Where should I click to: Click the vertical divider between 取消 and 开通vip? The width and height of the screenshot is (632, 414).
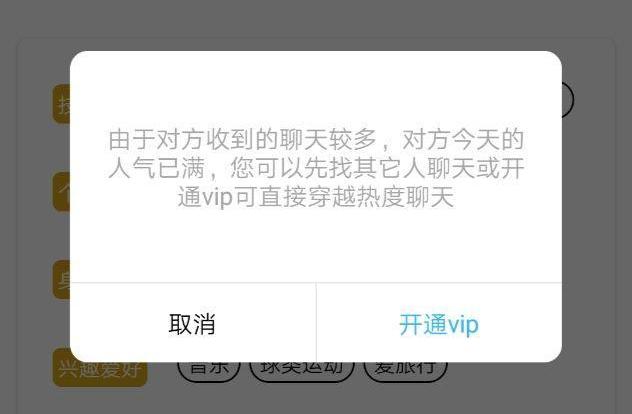pyautogui.click(x=316, y=322)
